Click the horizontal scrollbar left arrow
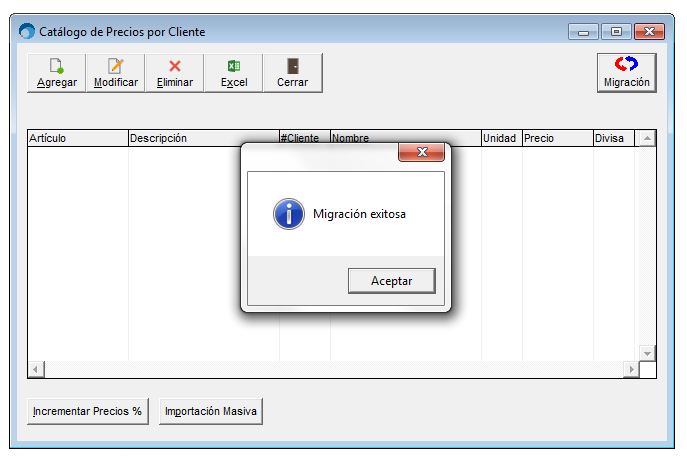Image resolution: width=687 pixels, height=461 pixels. click(x=36, y=369)
